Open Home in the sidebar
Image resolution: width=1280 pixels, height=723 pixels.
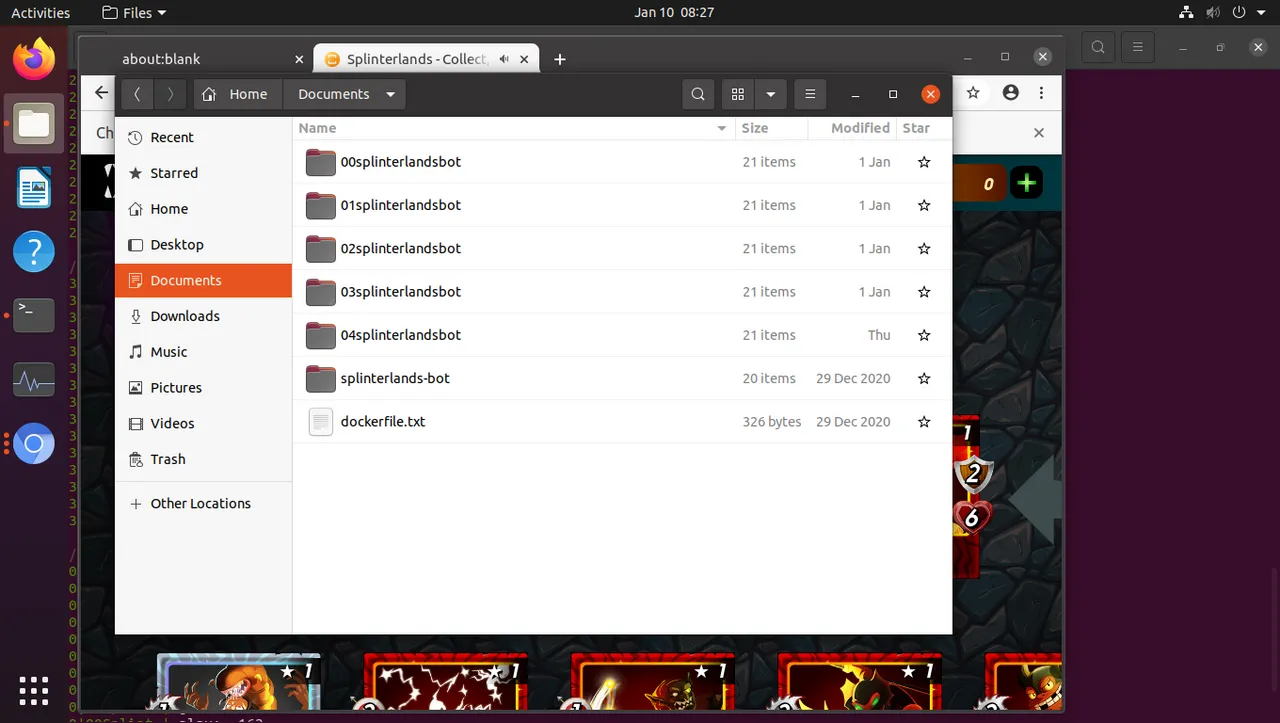[x=203, y=209]
